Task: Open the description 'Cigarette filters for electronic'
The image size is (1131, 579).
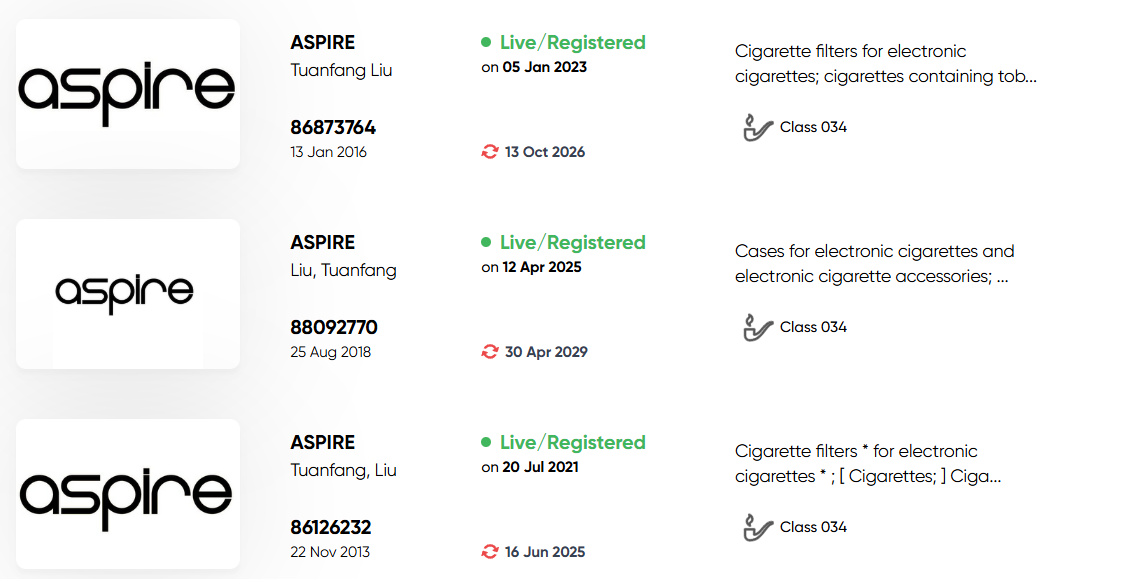Action: [x=886, y=64]
